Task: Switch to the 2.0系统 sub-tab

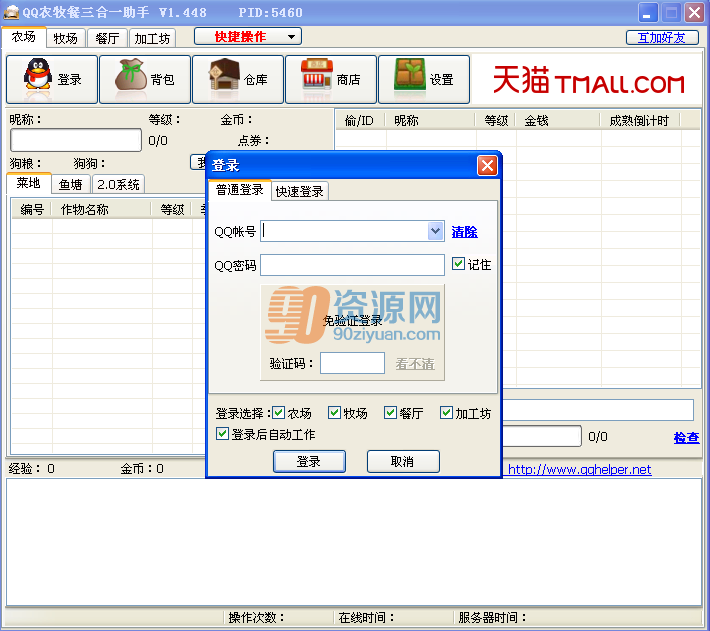Action: 118,185
